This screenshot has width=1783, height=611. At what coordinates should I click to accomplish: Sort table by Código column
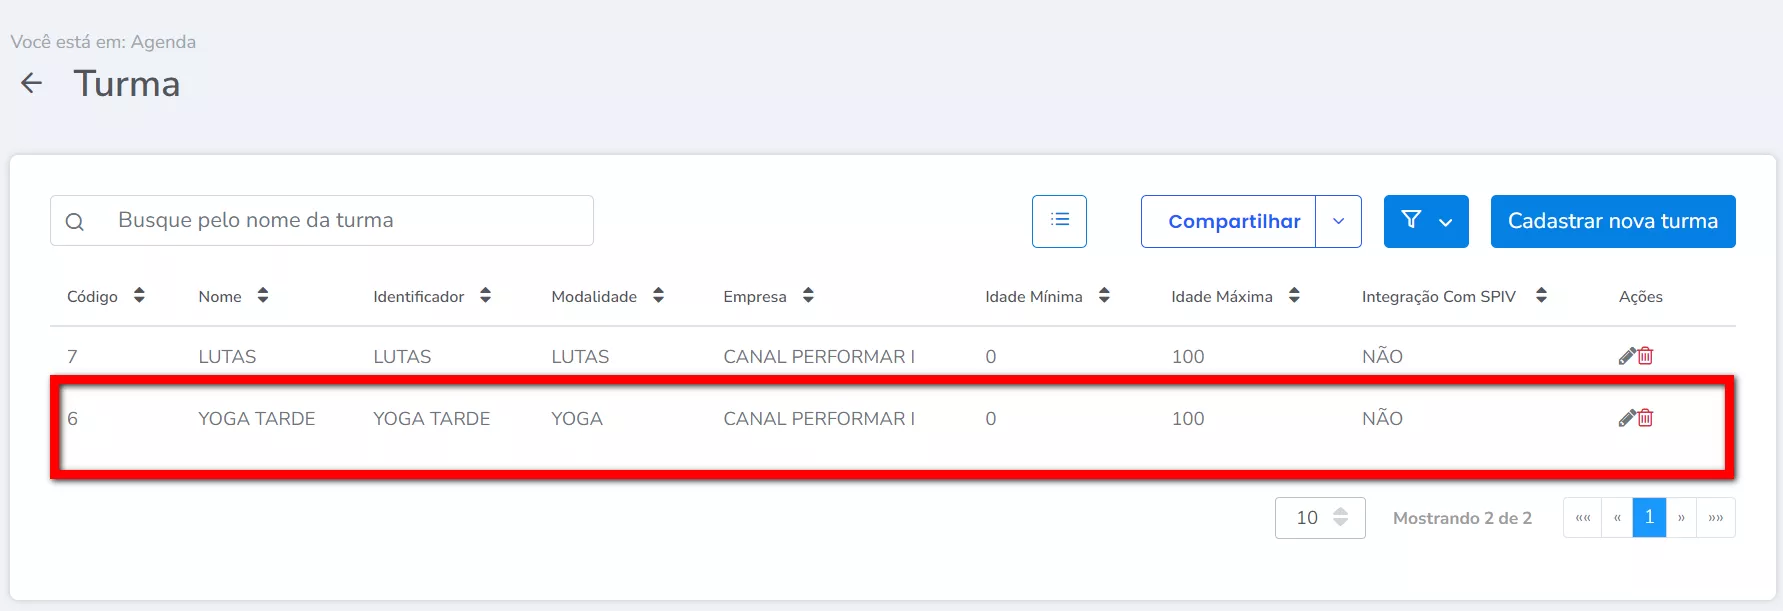139,295
